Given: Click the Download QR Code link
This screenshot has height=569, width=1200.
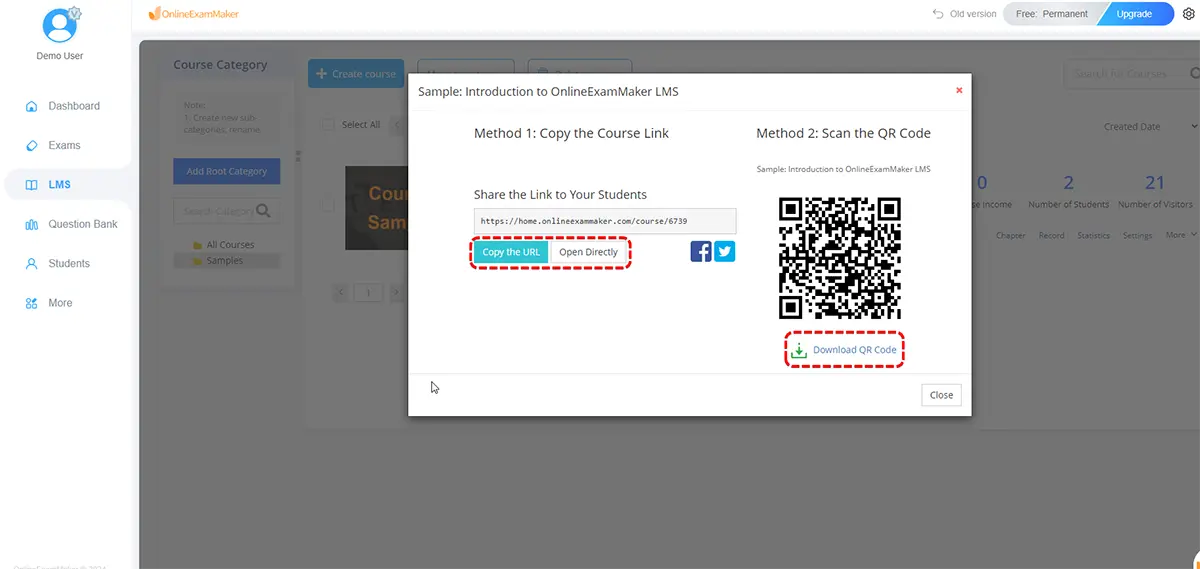Looking at the screenshot, I should point(854,350).
